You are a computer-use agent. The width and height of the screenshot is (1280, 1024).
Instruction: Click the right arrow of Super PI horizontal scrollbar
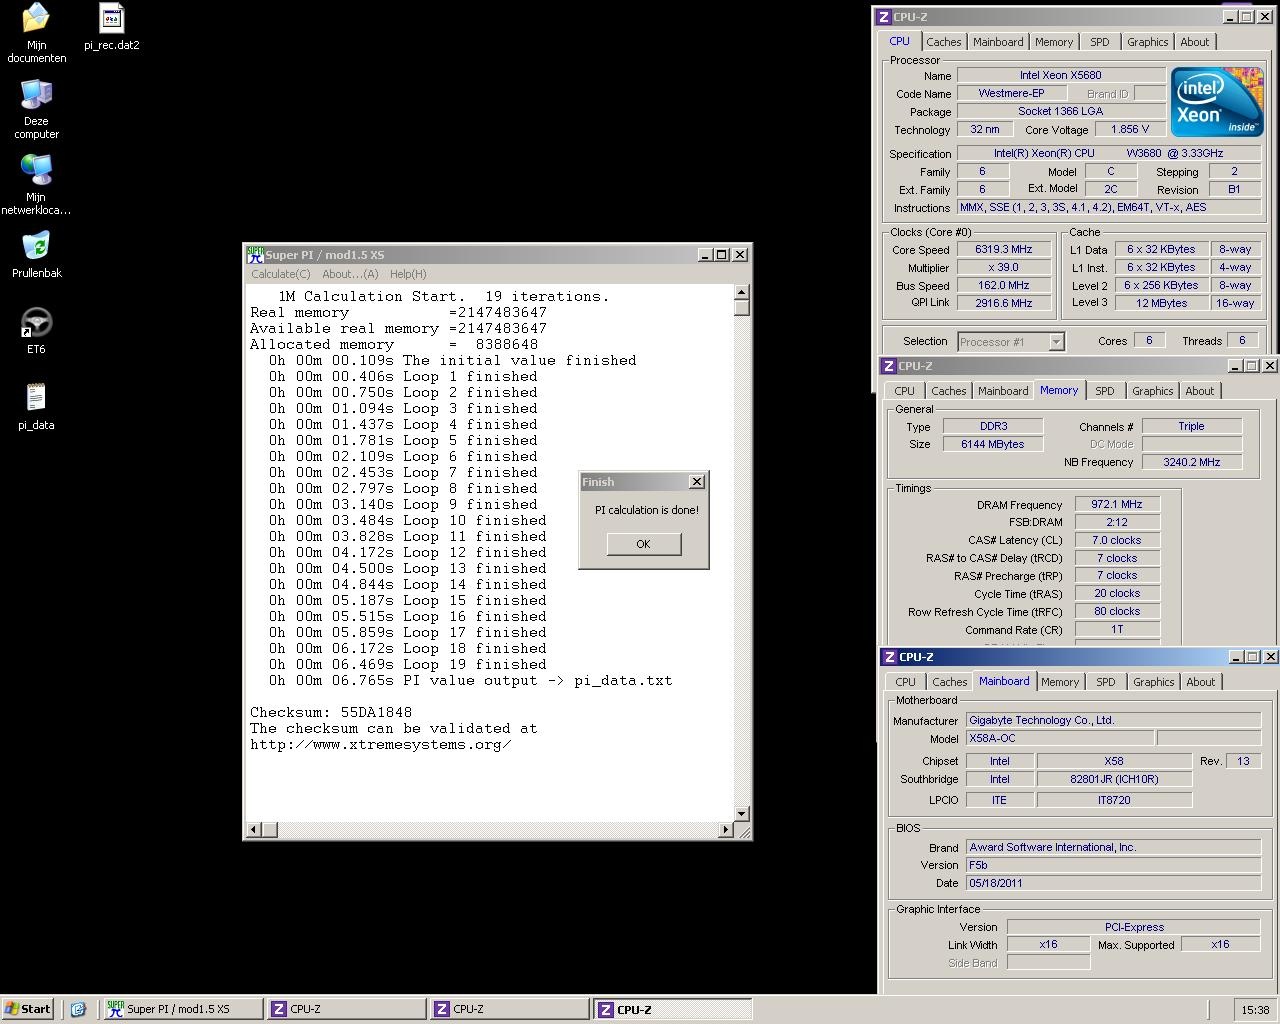[x=726, y=829]
